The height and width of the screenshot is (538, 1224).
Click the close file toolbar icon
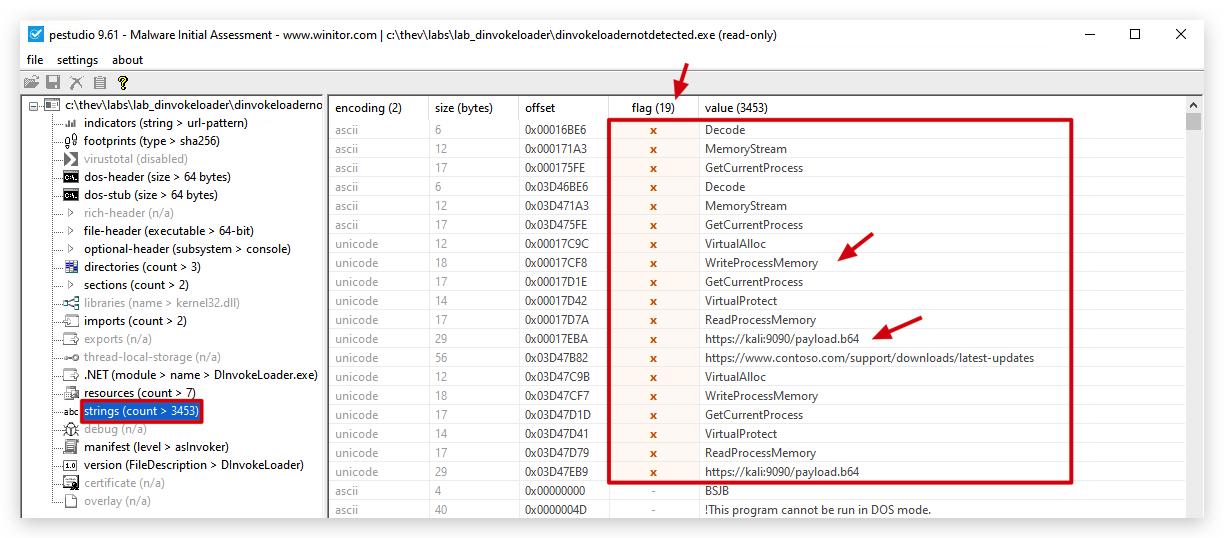click(76, 82)
